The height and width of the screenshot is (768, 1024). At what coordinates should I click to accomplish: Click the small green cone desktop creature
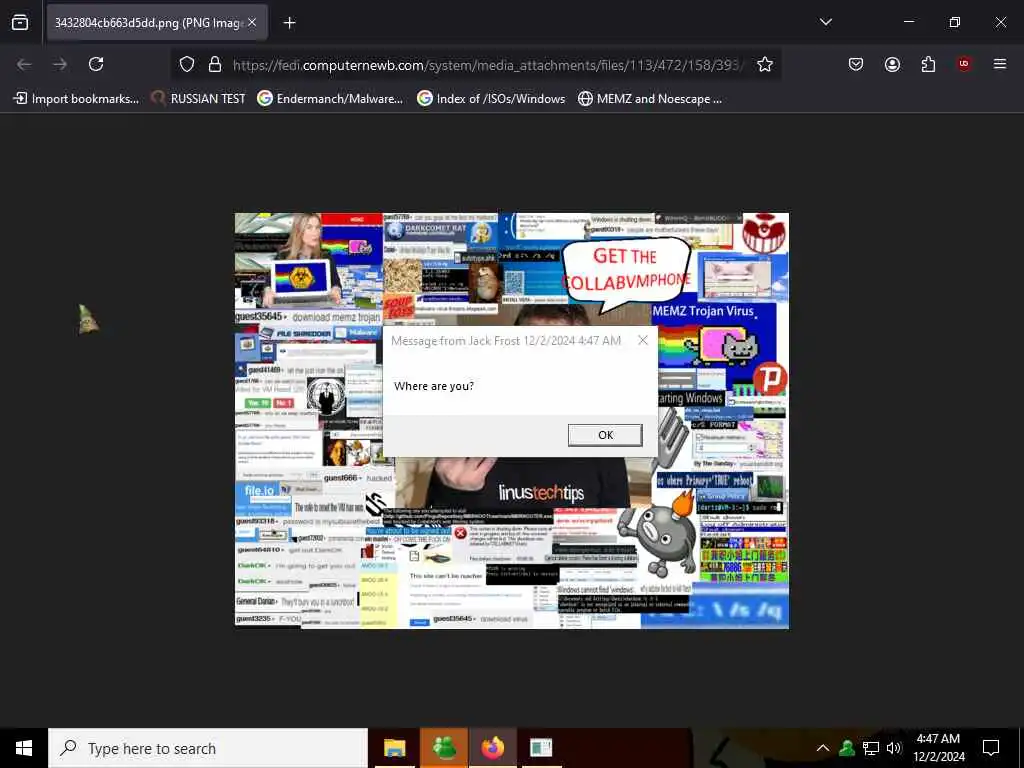click(88, 319)
